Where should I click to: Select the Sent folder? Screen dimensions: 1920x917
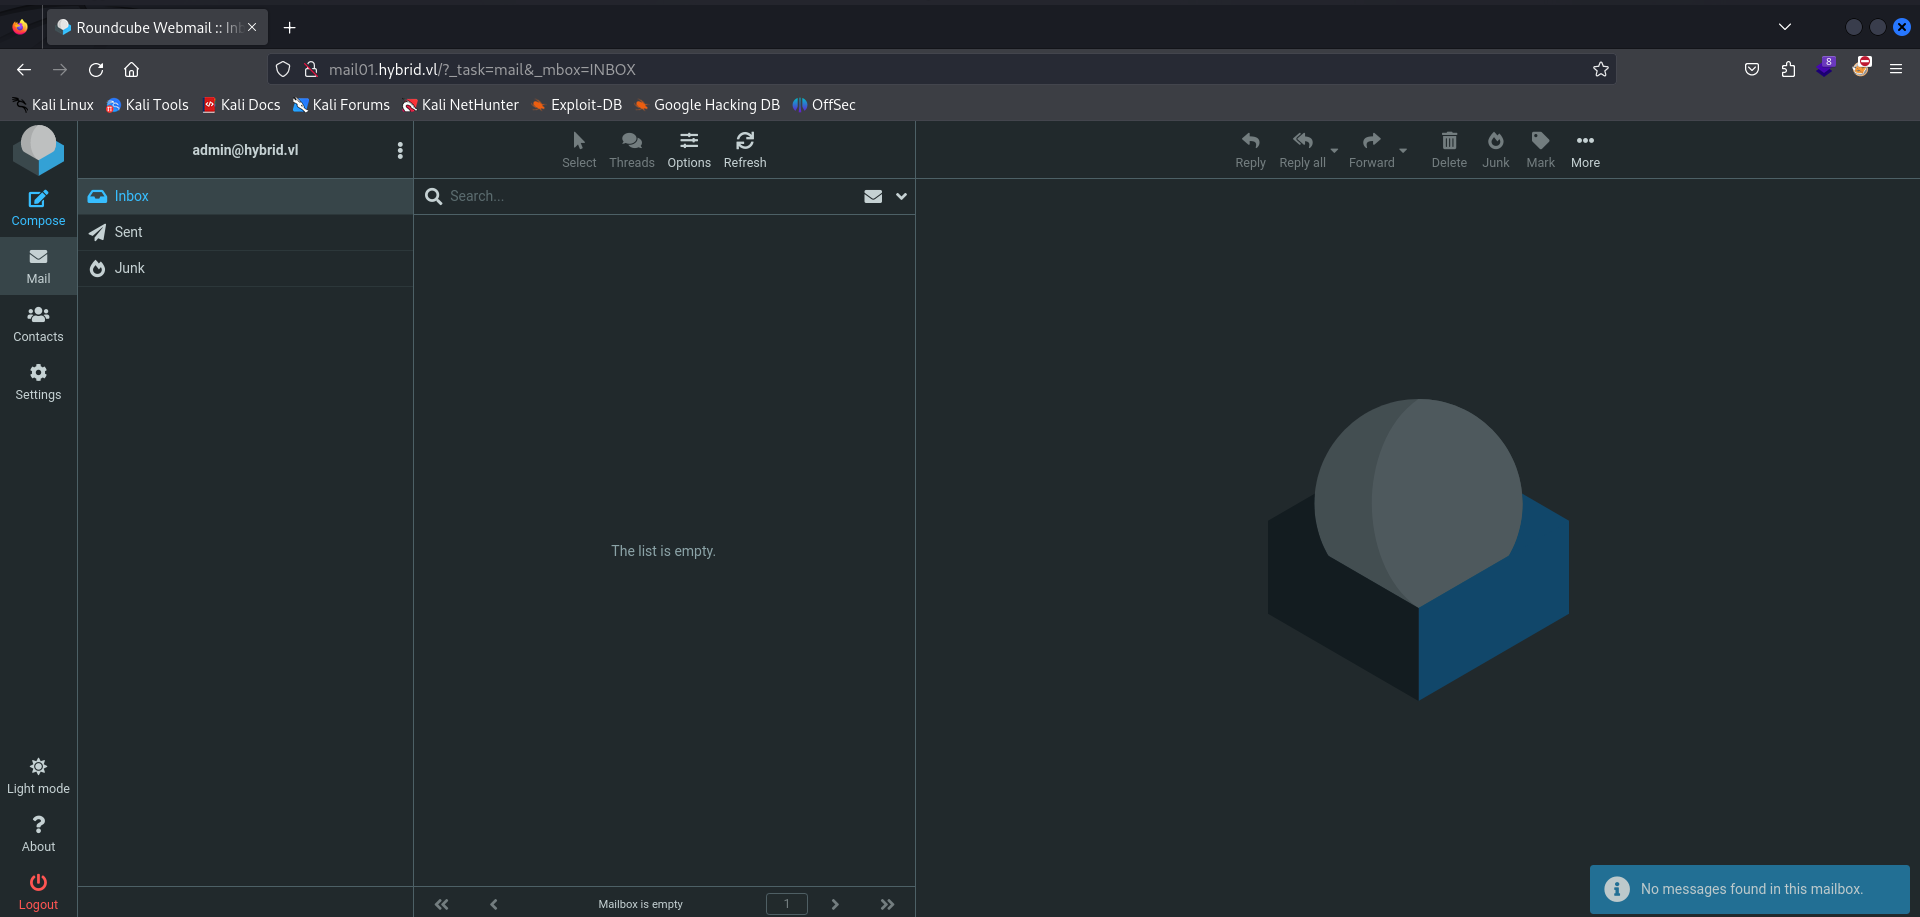129,232
